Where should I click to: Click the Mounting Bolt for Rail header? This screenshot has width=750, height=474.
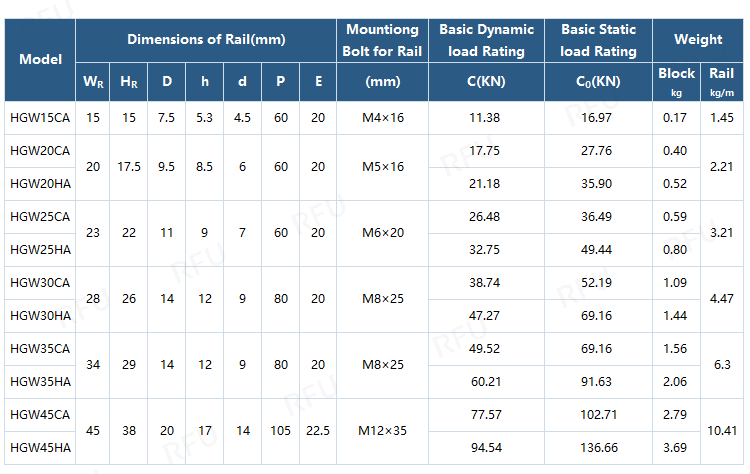pyautogui.click(x=383, y=40)
